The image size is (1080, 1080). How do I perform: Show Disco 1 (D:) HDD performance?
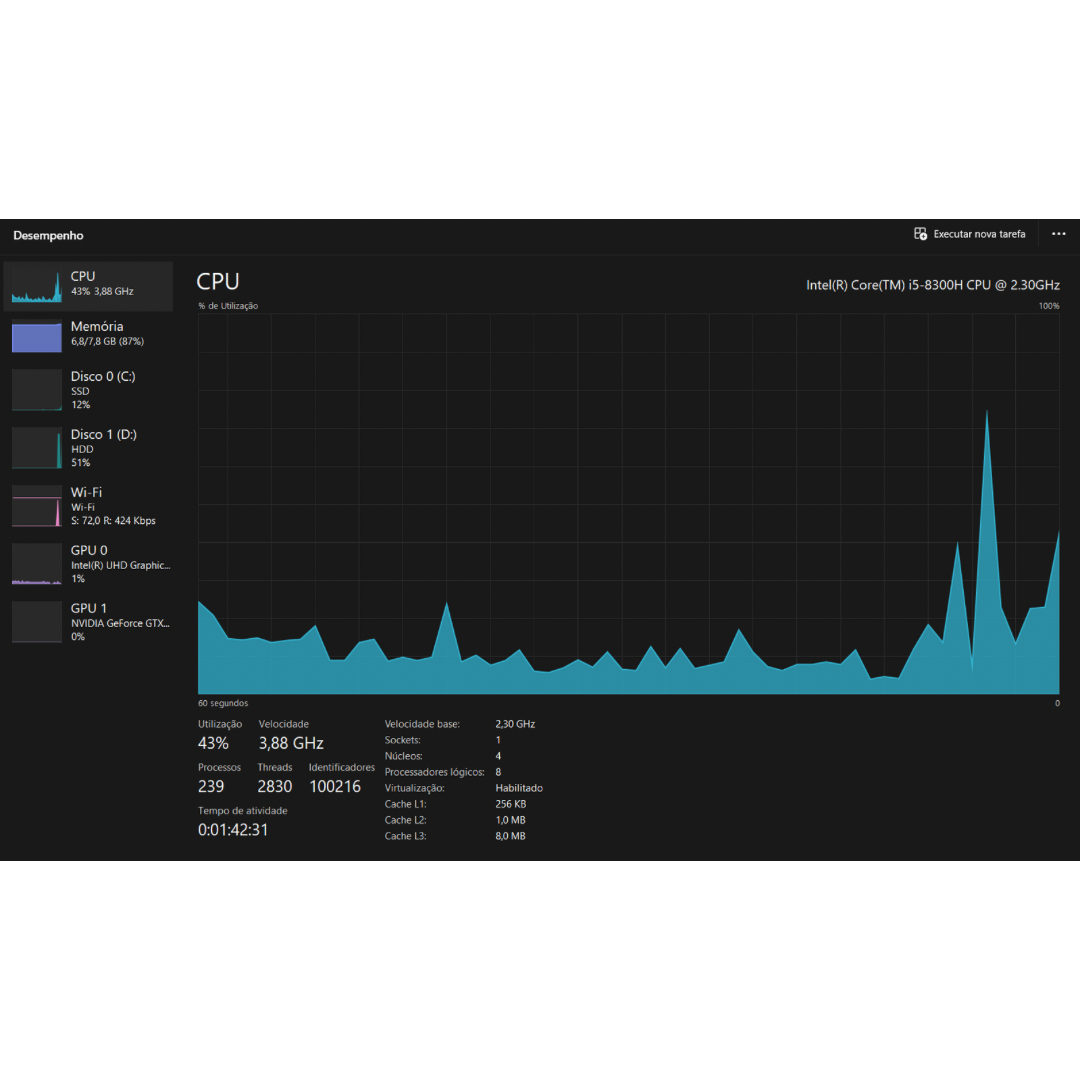pyautogui.click(x=104, y=448)
